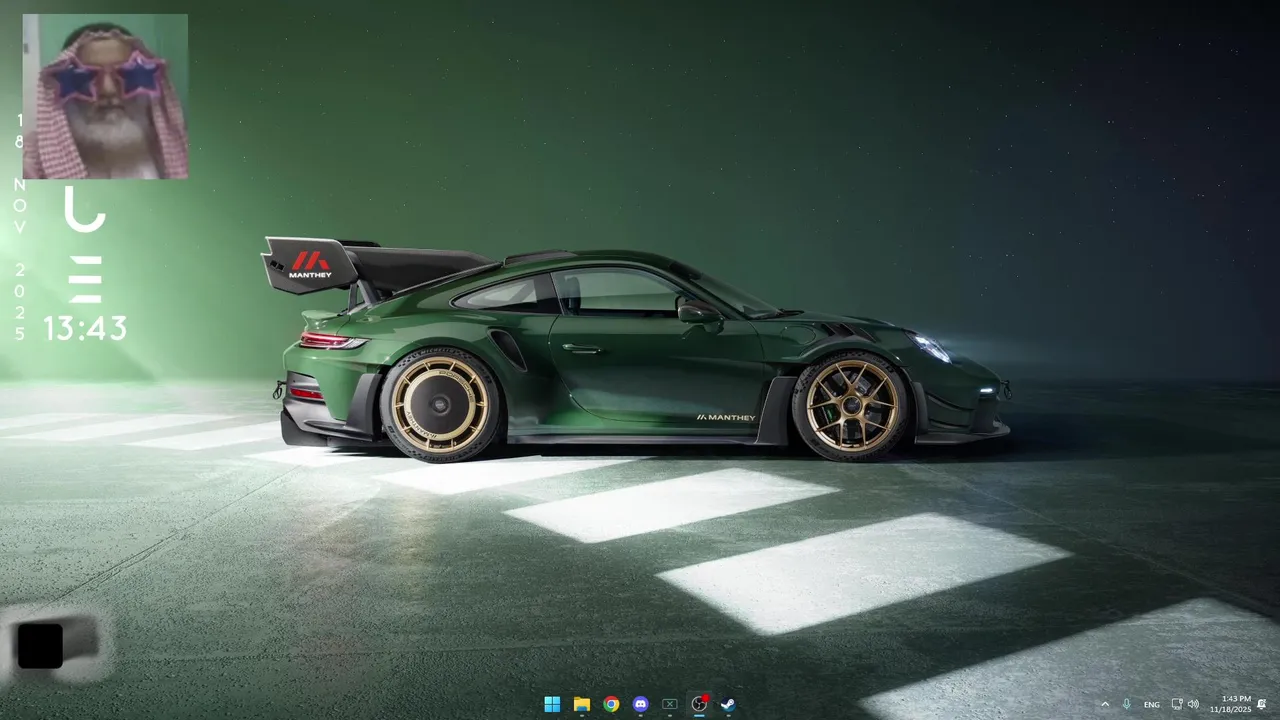Open network settings tray icon

(1177, 704)
